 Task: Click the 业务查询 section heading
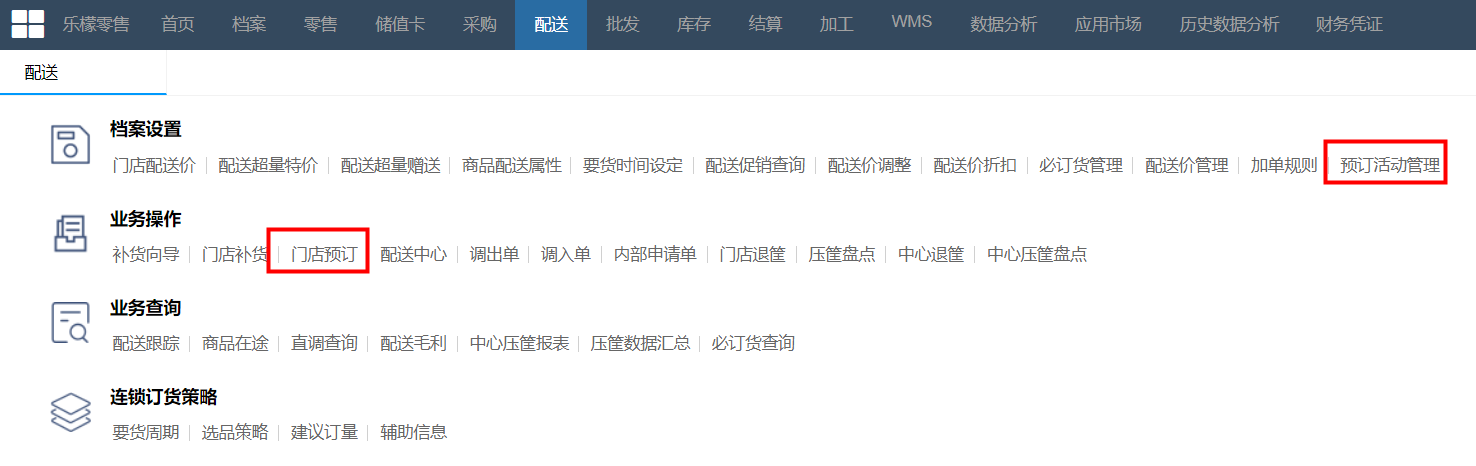coord(146,308)
